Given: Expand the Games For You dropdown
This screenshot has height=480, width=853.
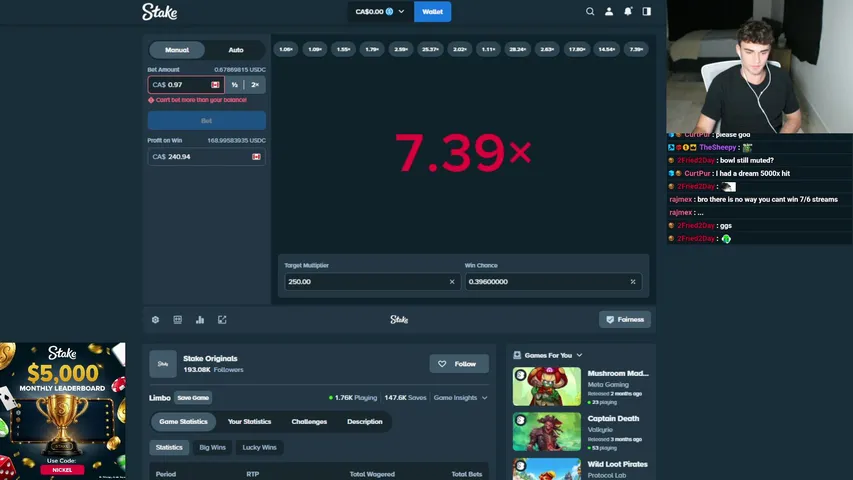Looking at the screenshot, I should 579,355.
